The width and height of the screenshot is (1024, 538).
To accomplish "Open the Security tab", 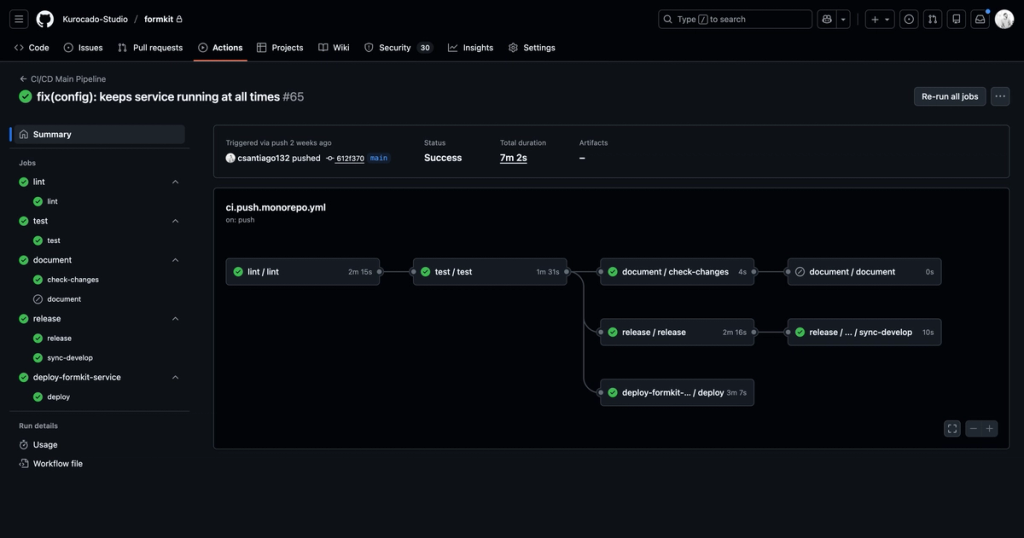I will pos(398,48).
